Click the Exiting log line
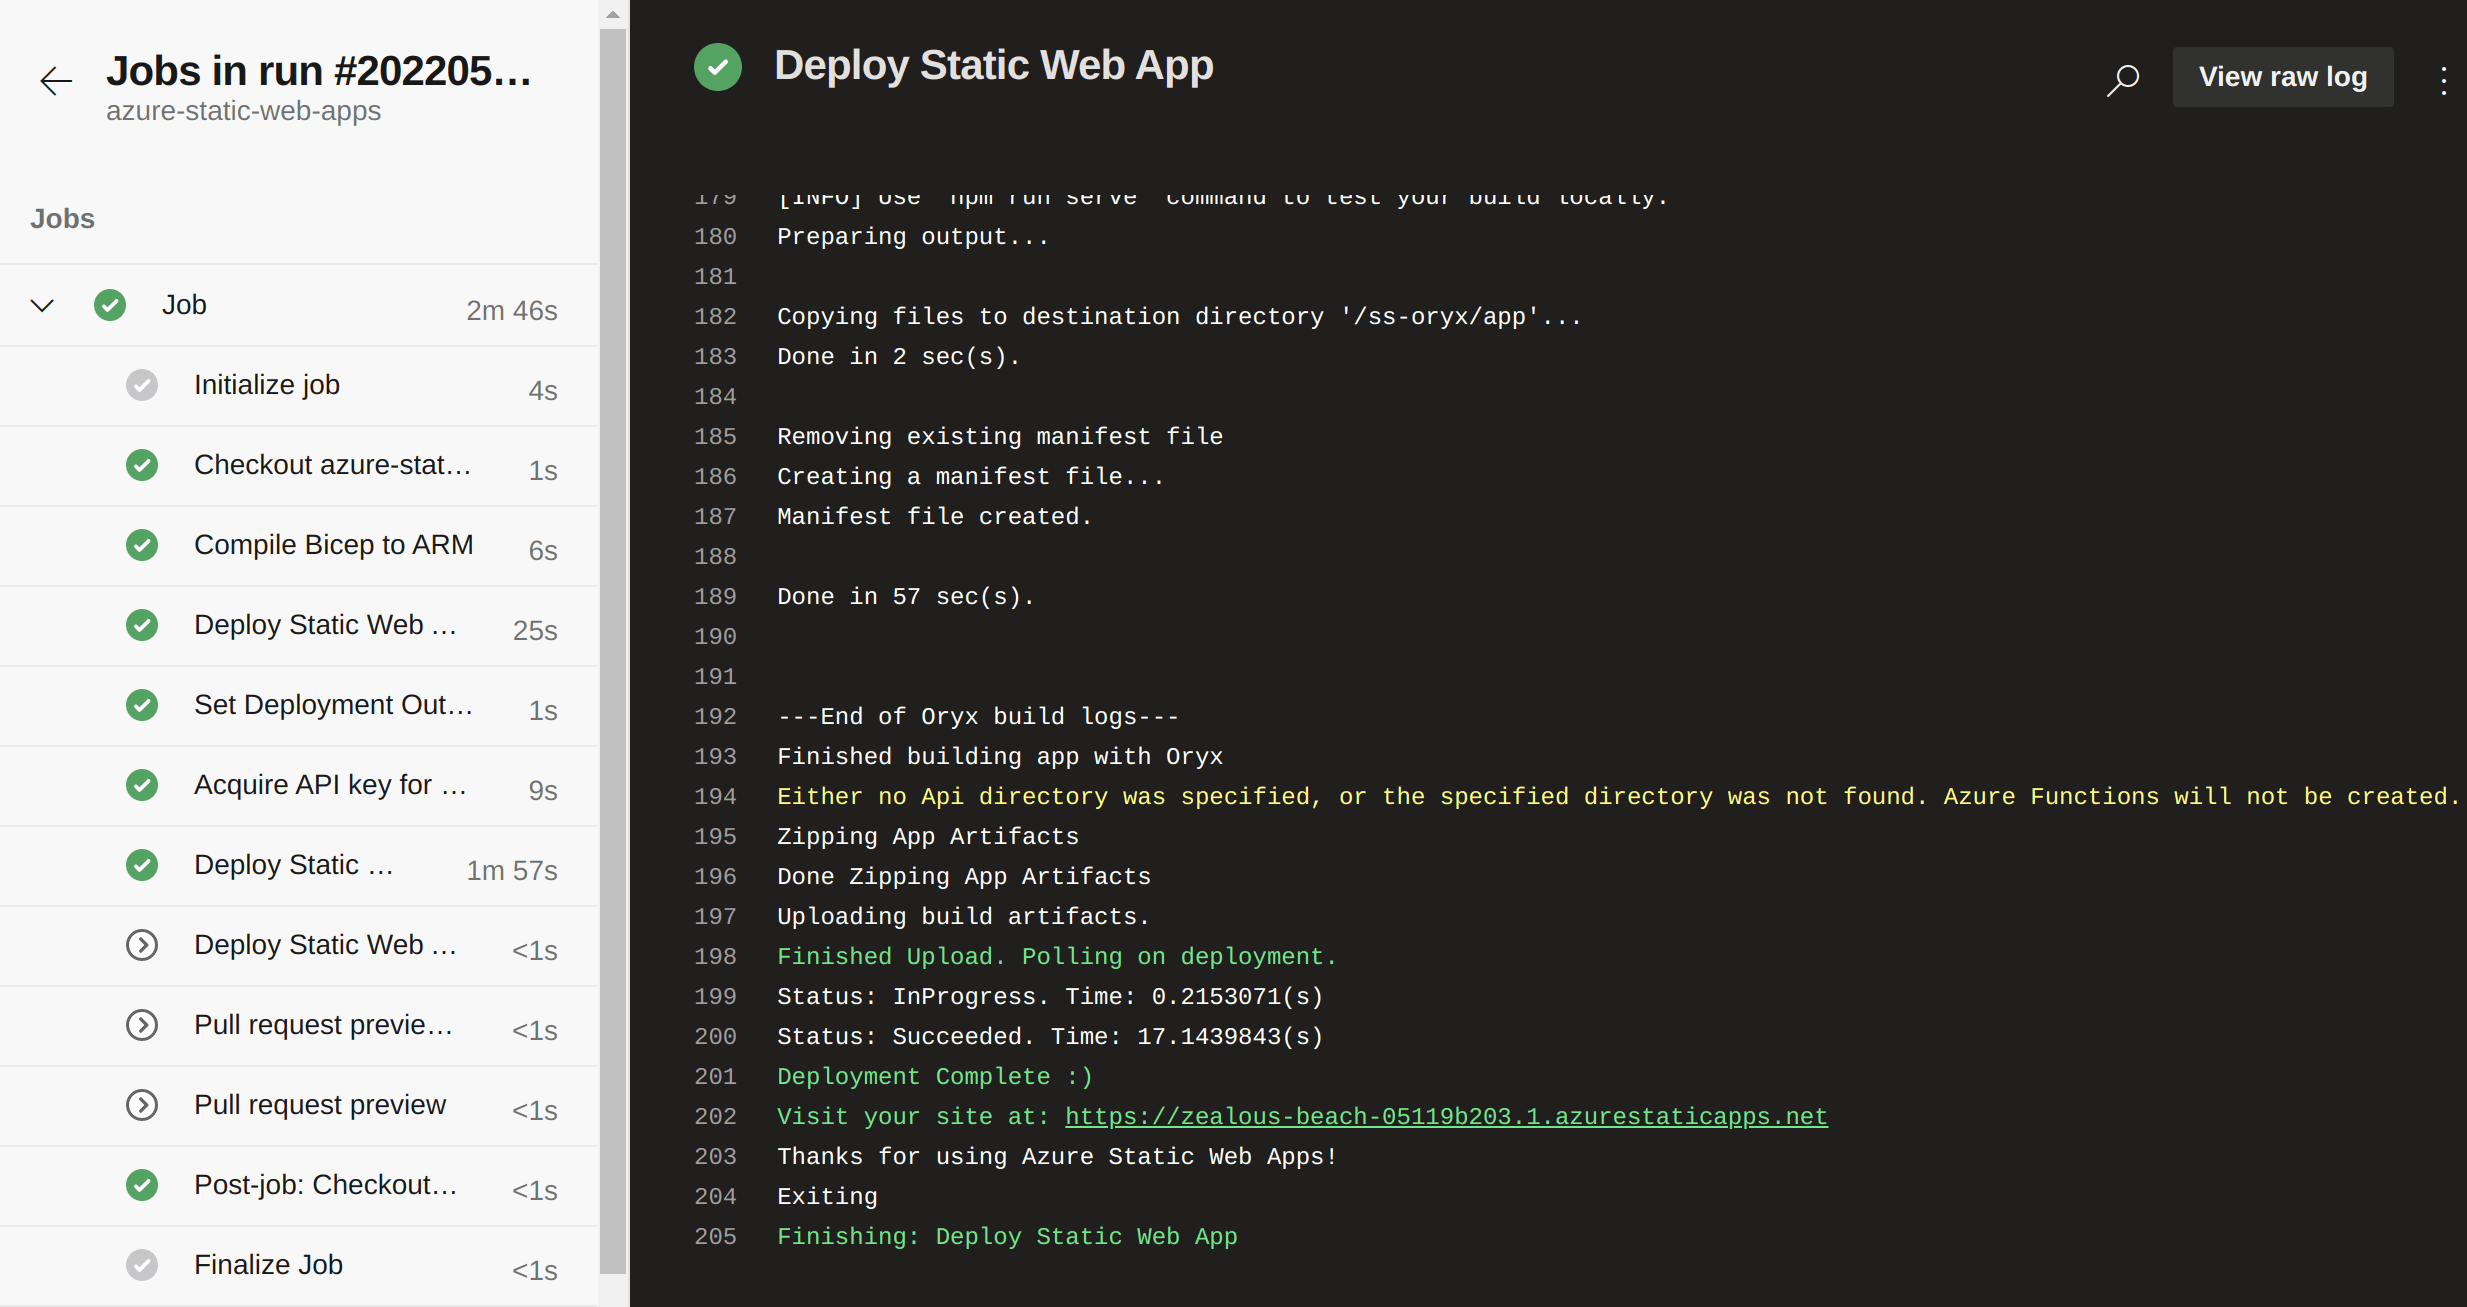This screenshot has height=1307, width=2467. (x=827, y=1197)
